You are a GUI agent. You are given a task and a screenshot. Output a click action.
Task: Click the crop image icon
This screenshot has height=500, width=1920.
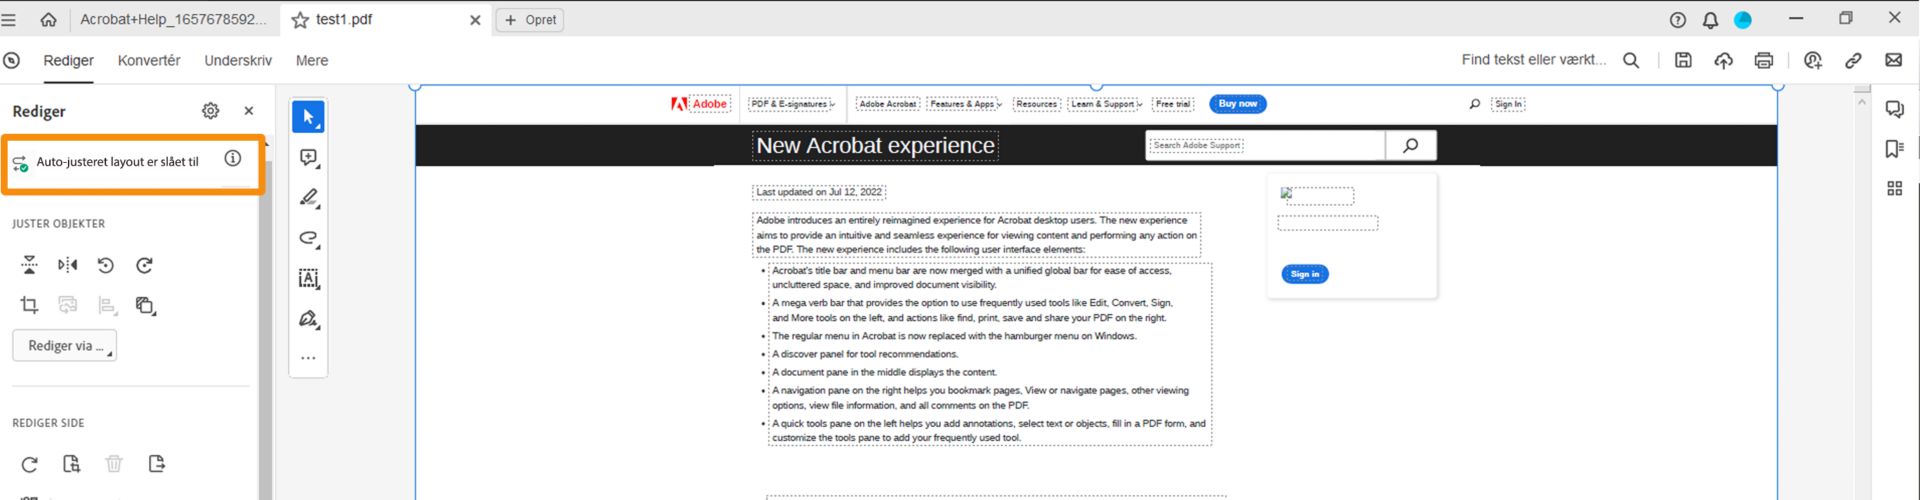(29, 305)
